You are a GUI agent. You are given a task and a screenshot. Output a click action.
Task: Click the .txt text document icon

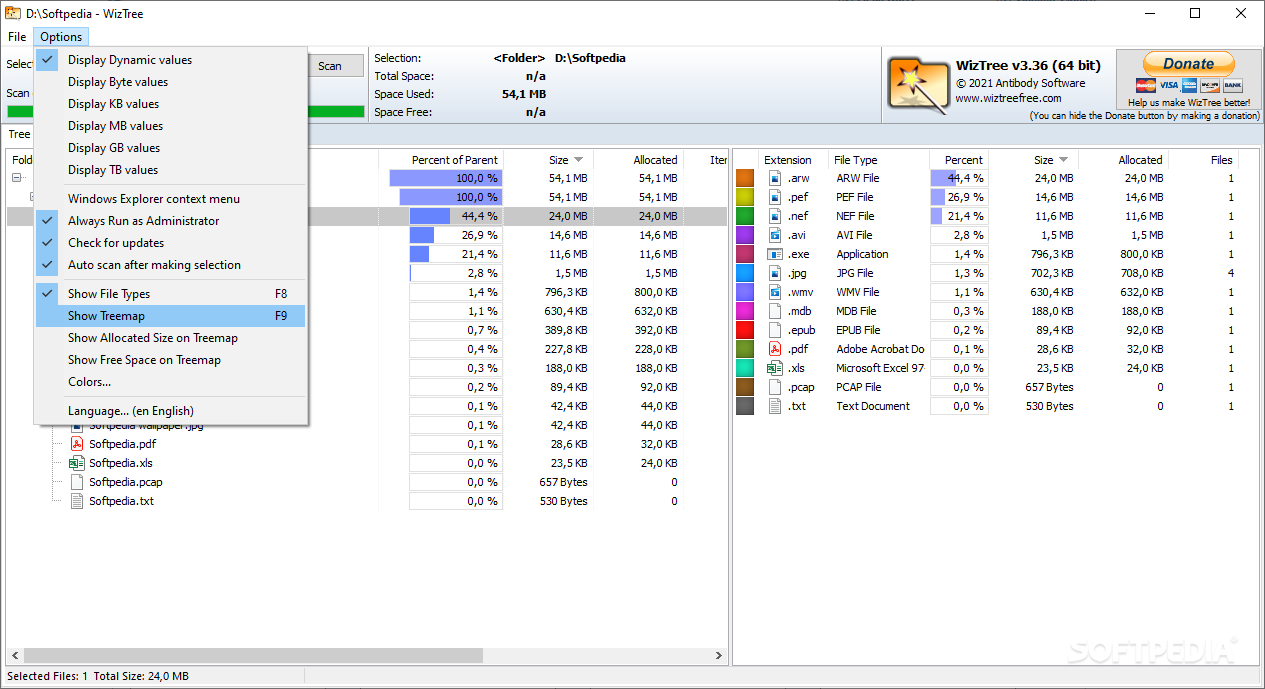[x=774, y=406]
